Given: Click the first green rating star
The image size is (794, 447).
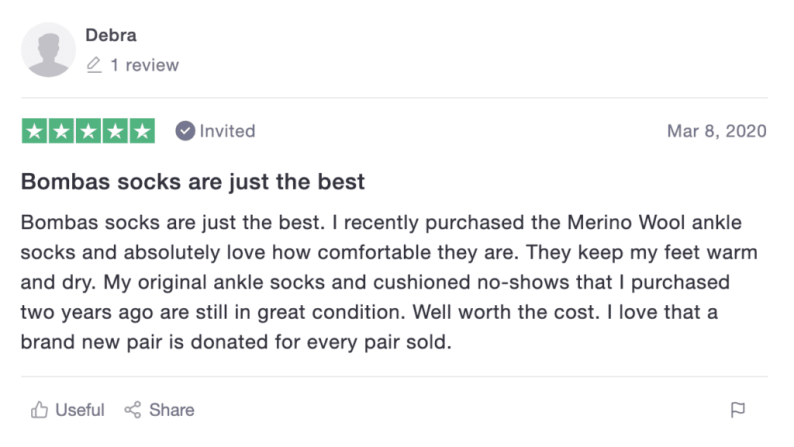Looking at the screenshot, I should click(x=35, y=131).
